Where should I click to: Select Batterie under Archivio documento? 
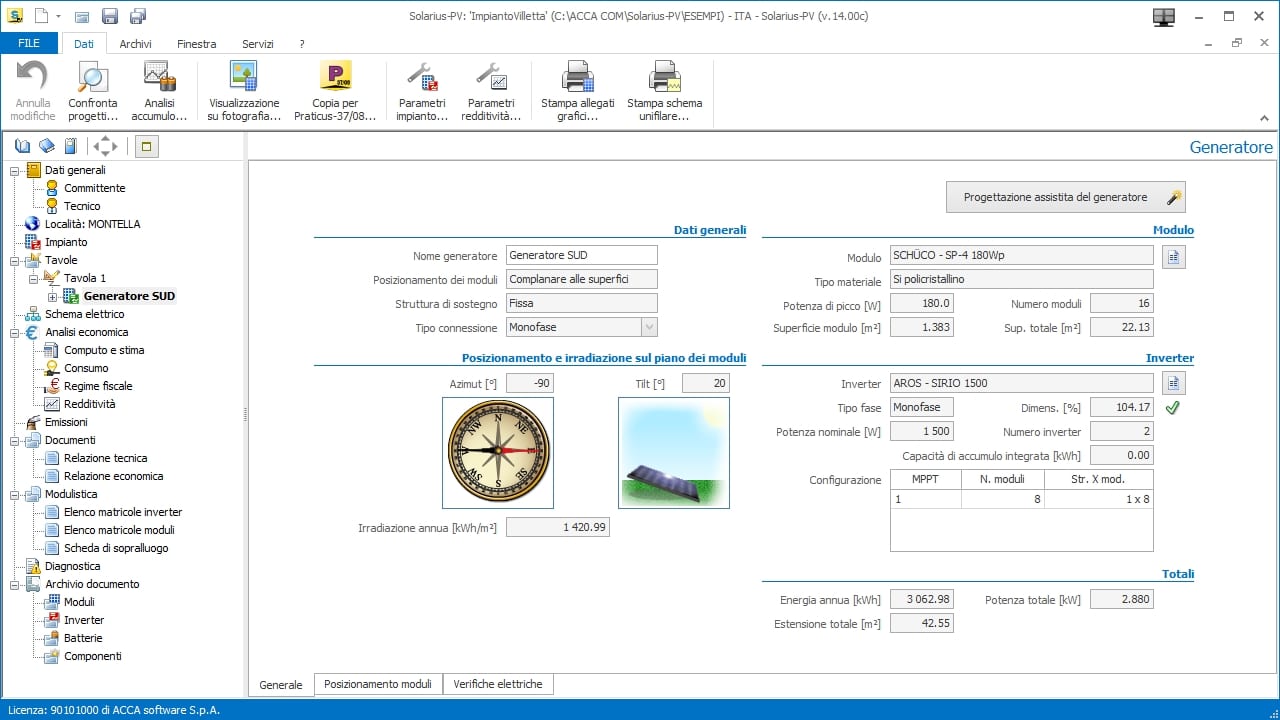click(83, 638)
